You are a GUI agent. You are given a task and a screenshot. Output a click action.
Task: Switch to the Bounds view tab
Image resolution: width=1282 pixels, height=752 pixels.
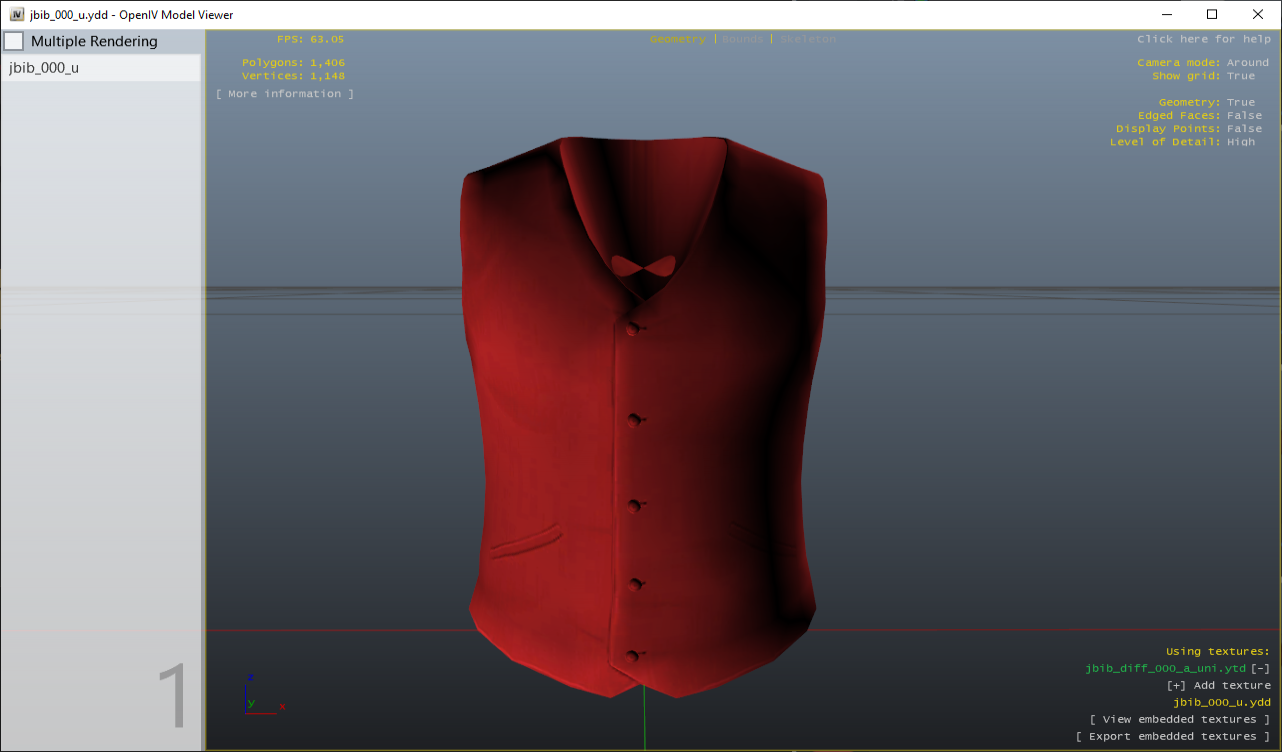742,39
